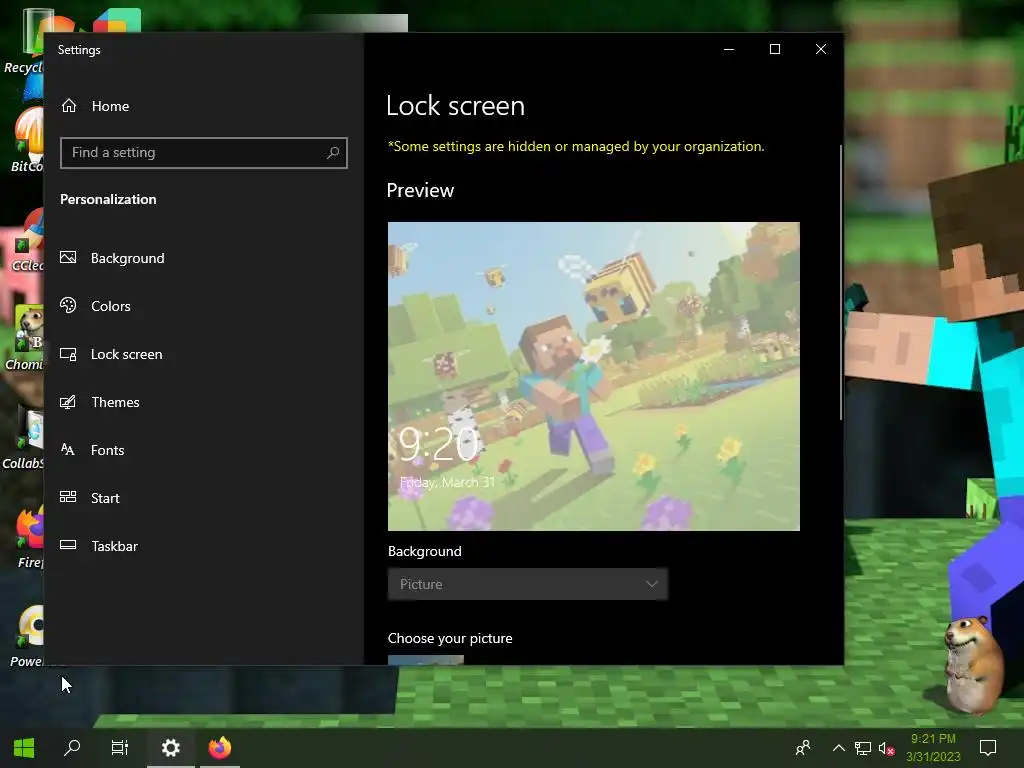Click the Start tiles icon in the sidebar
This screenshot has height=768, width=1024.
[x=68, y=497]
